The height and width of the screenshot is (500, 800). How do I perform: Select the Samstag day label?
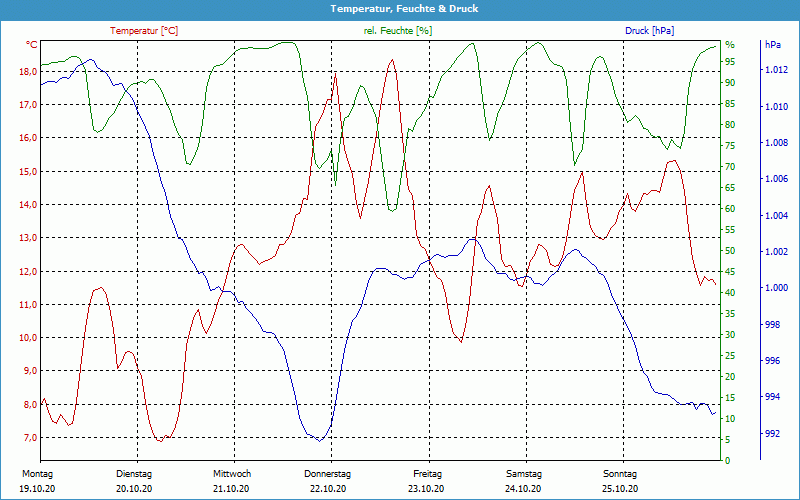pos(523,473)
